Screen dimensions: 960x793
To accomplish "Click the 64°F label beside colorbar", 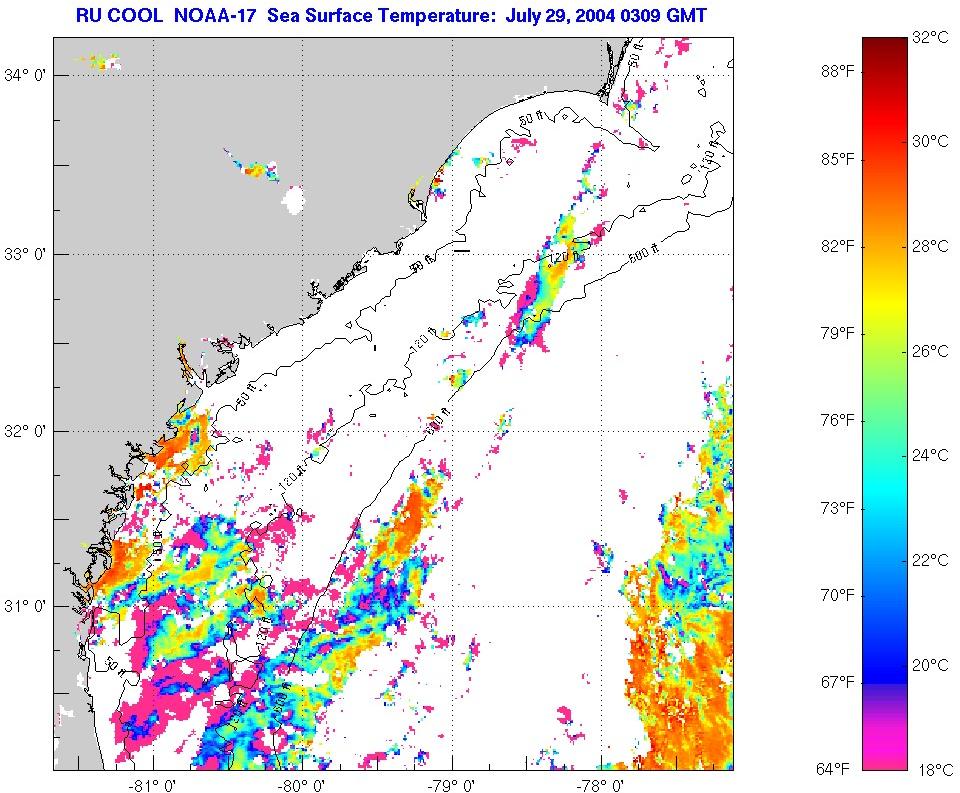I will click(833, 769).
